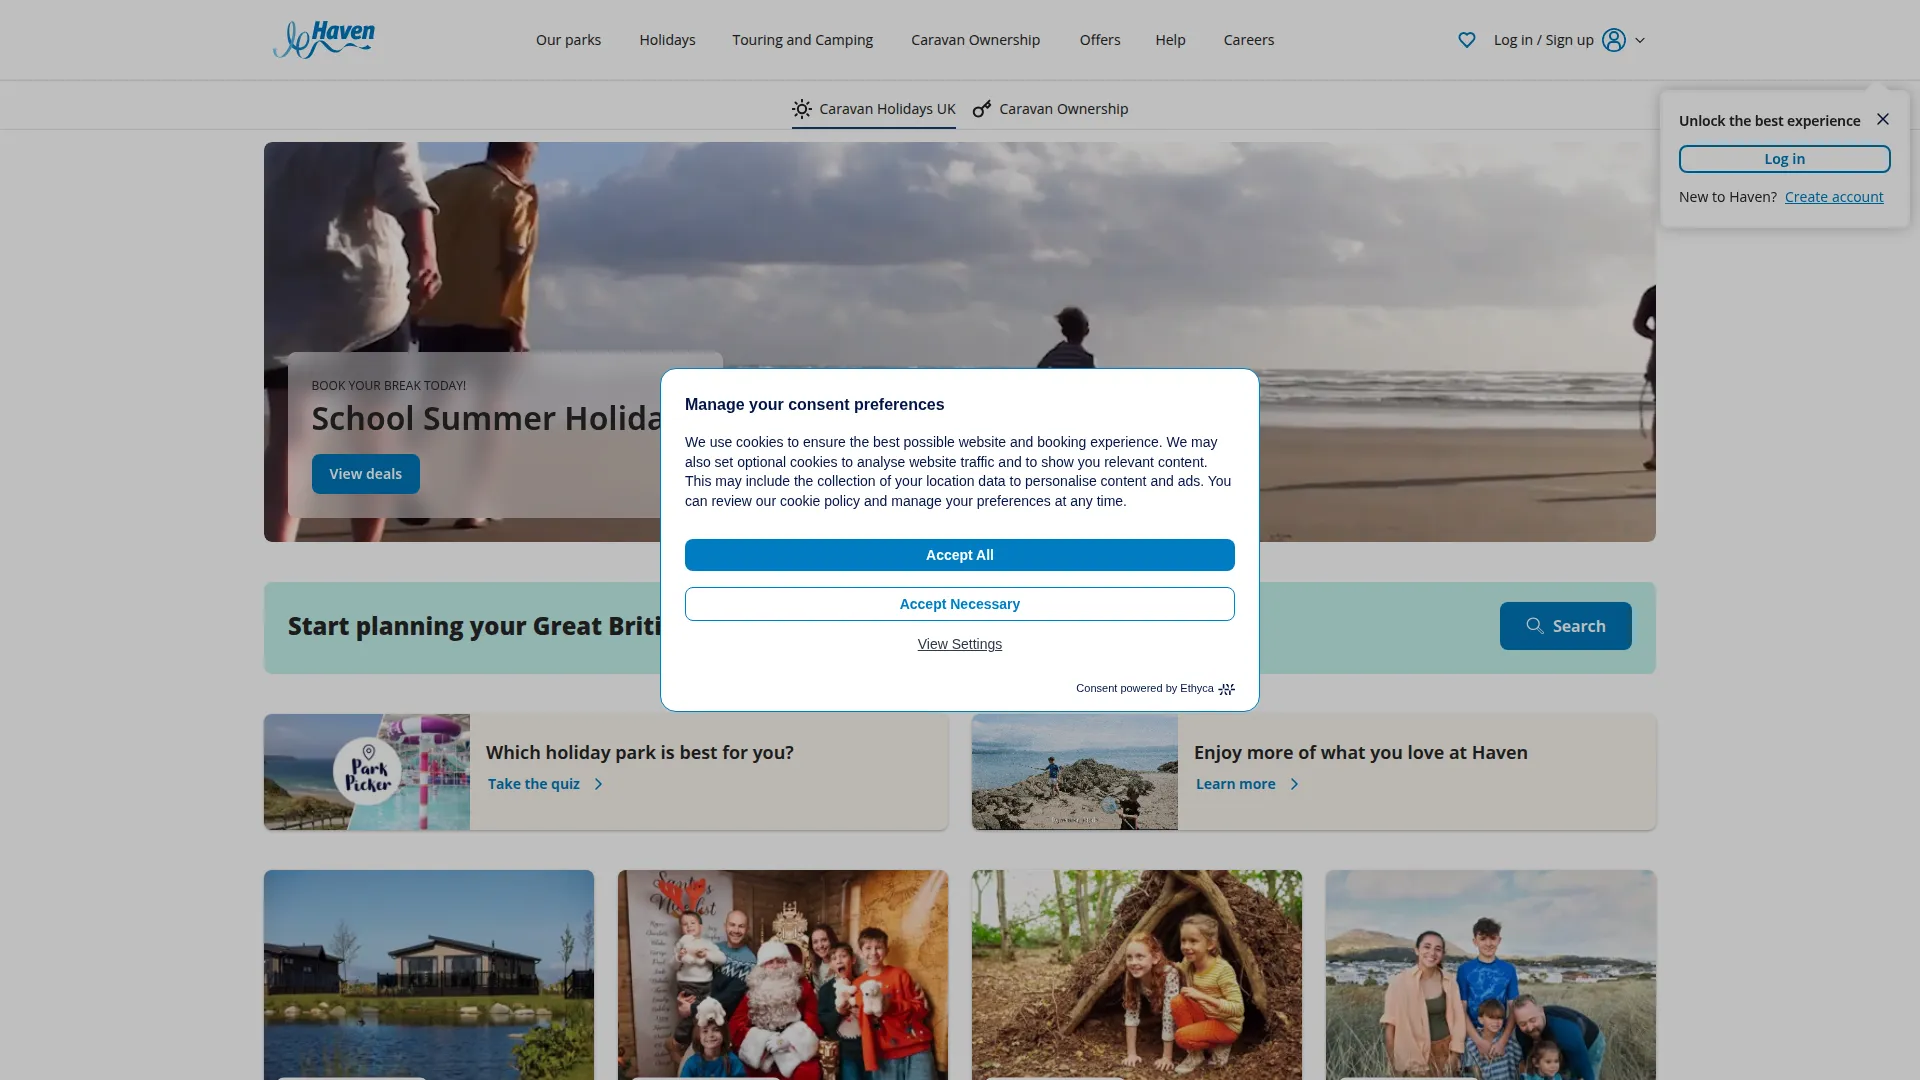Open the family on dunes thumbnail
This screenshot has height=1080, width=1920.
[1490, 975]
